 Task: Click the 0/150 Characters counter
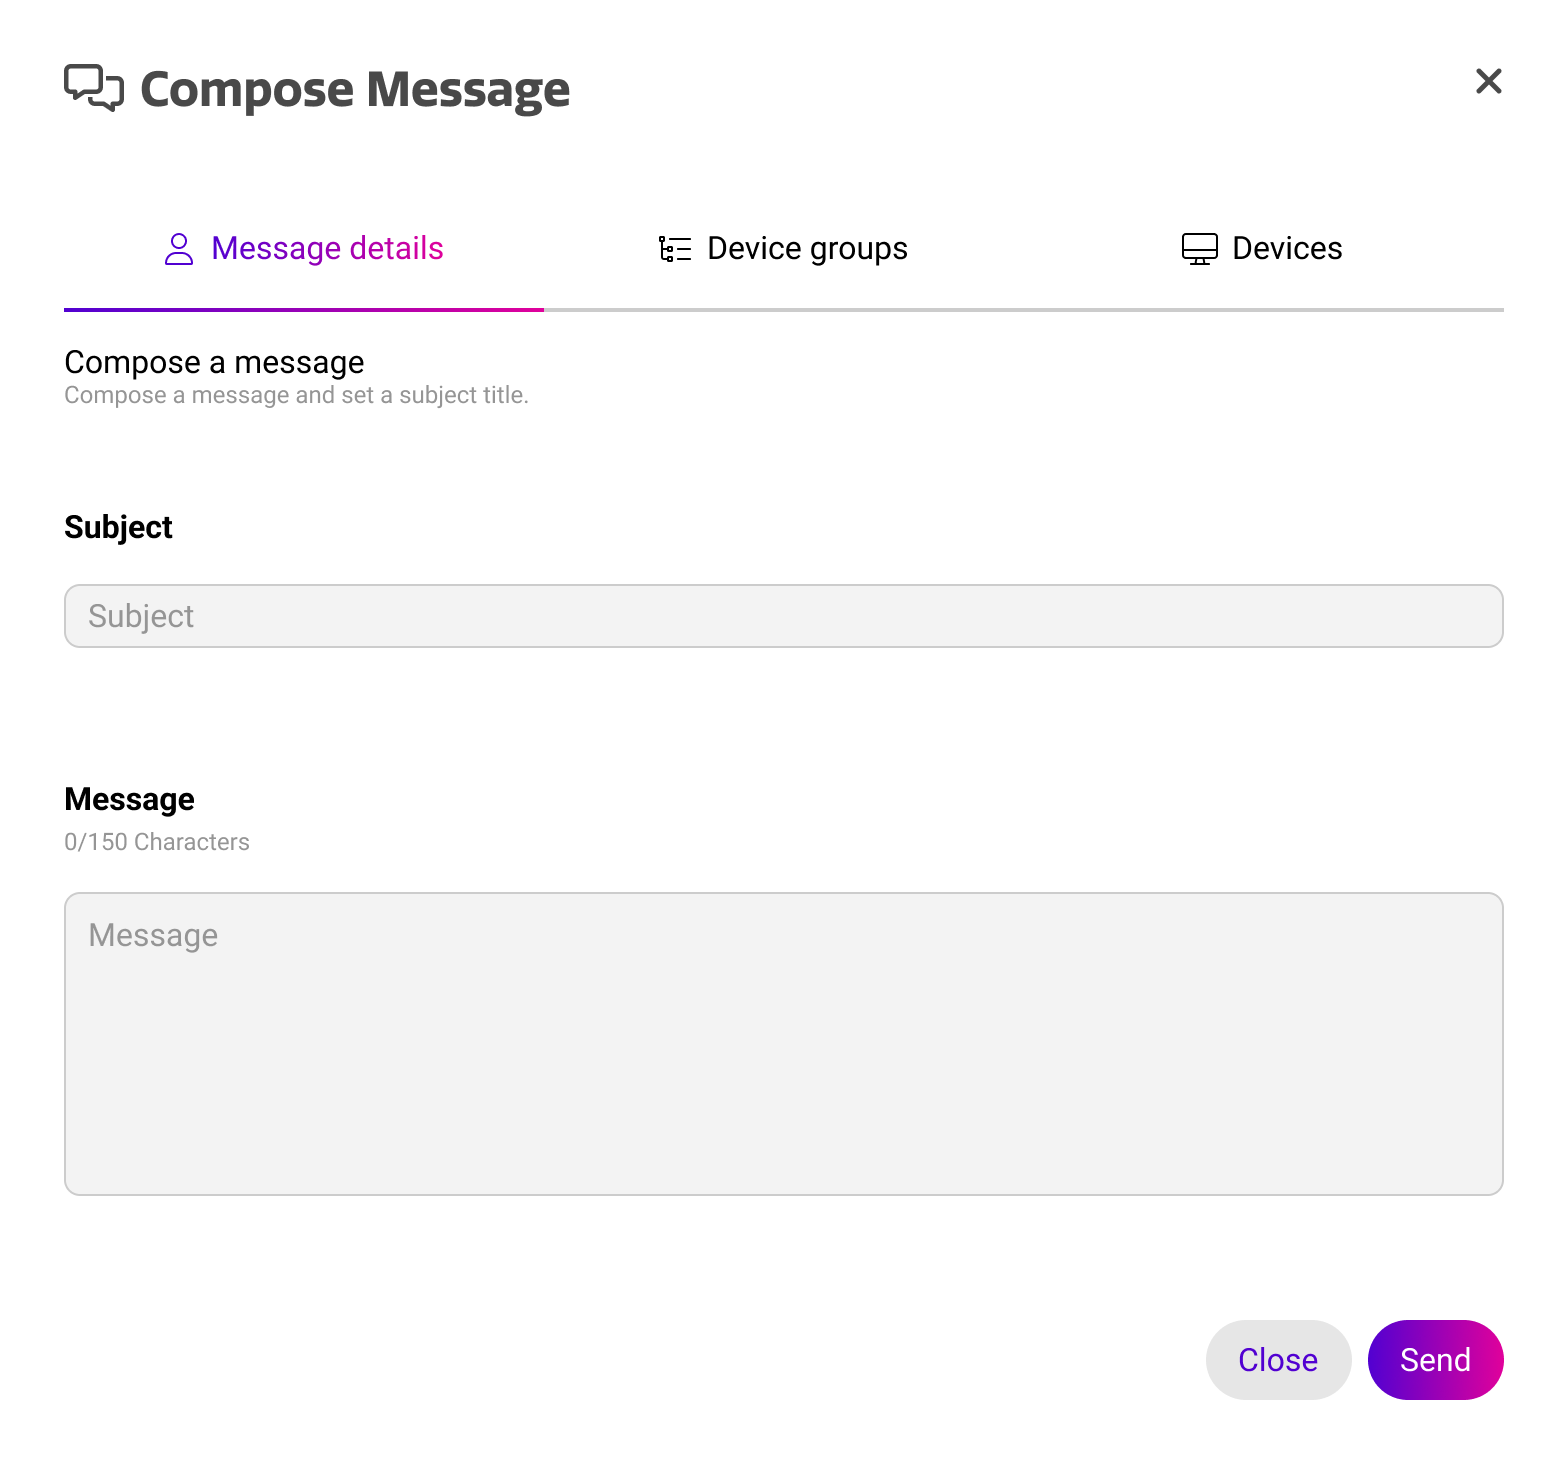coord(157,842)
